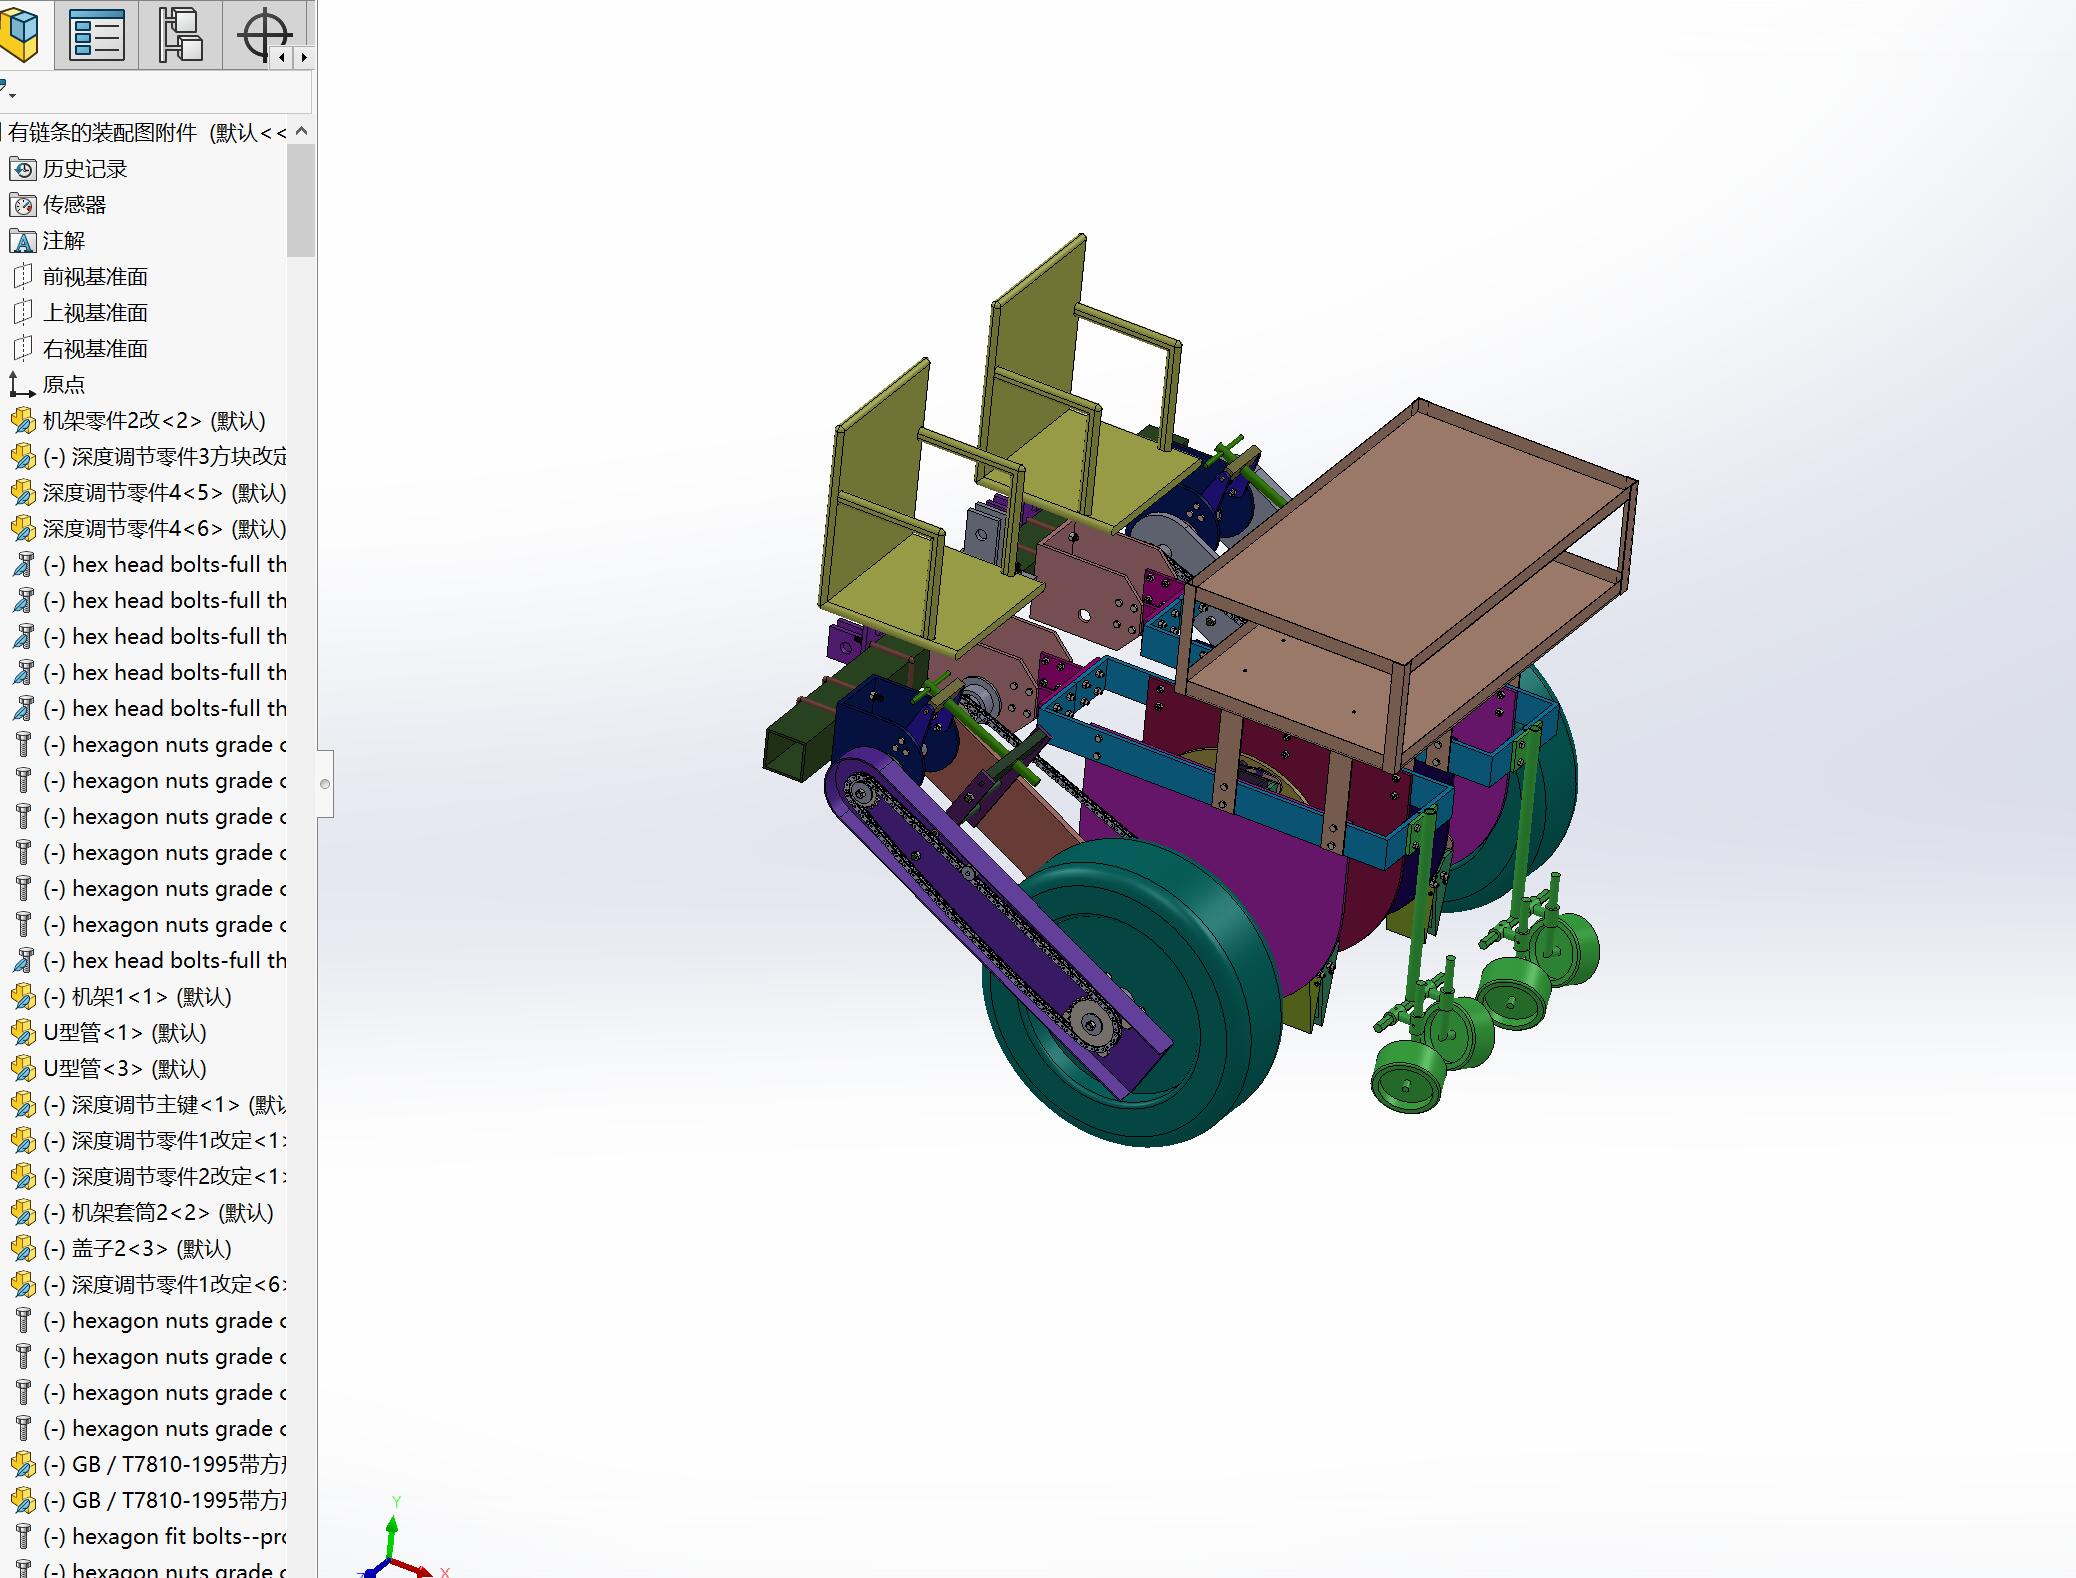Image resolution: width=2076 pixels, height=1578 pixels.
Task: Select the U型管<1> component
Action: point(124,1033)
